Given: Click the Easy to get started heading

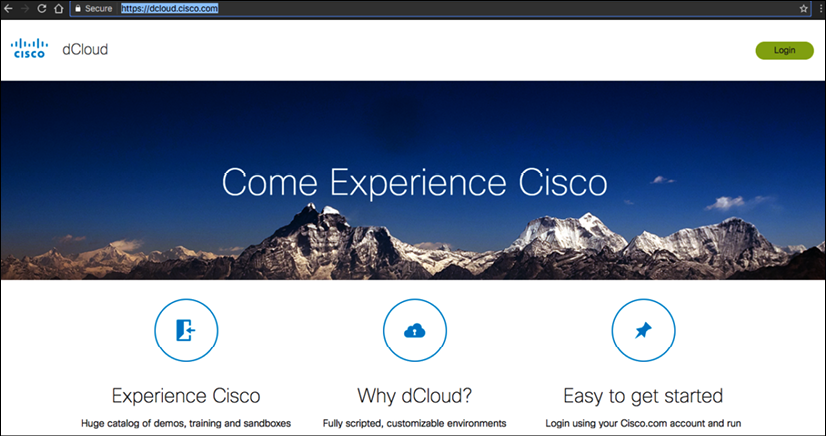Looking at the screenshot, I should pyautogui.click(x=643, y=395).
